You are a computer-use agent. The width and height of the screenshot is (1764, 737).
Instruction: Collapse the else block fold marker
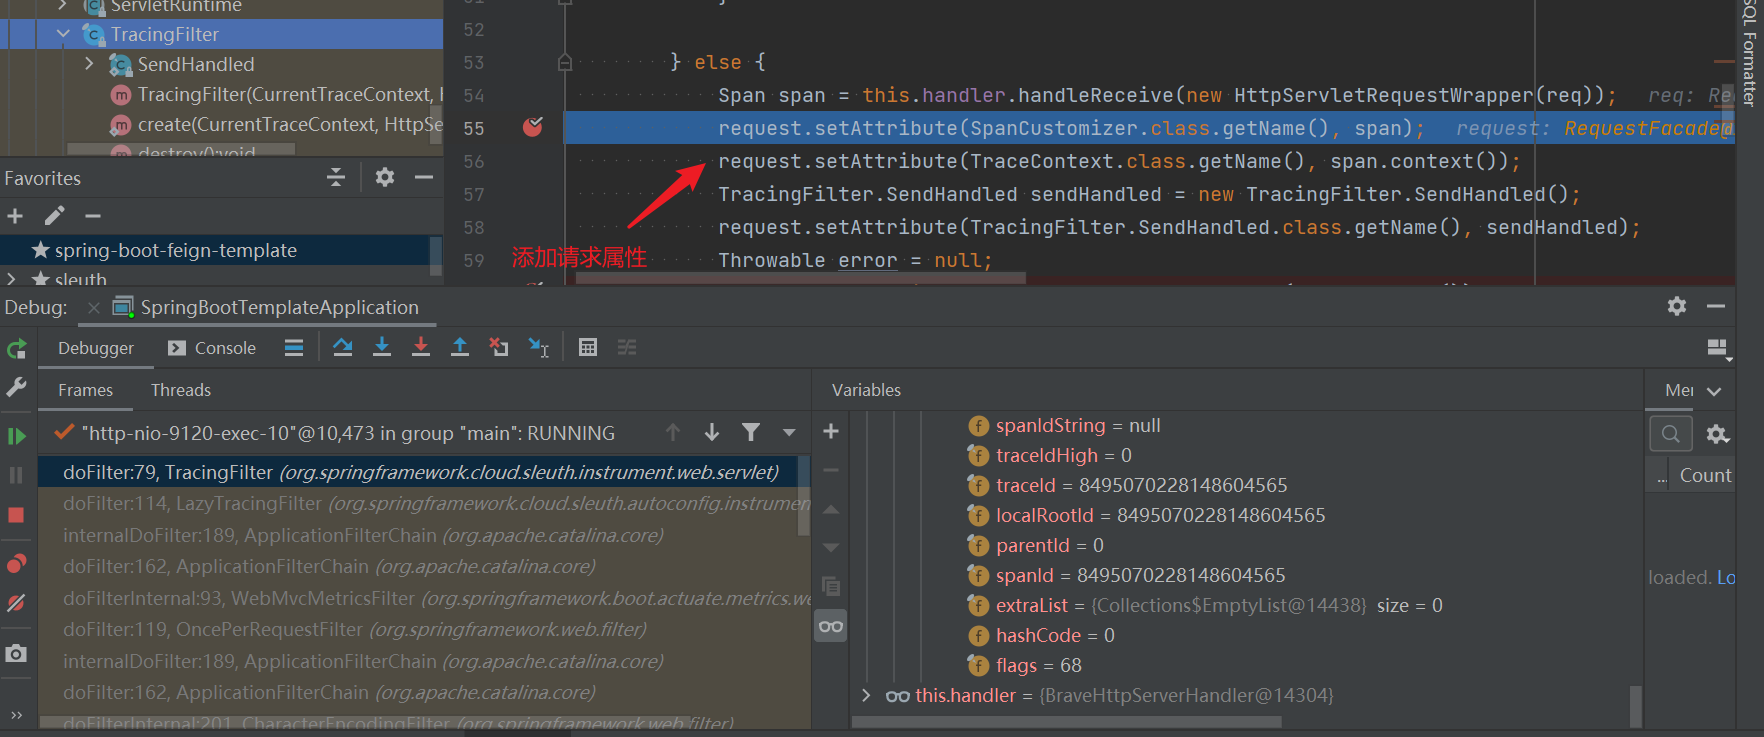pyautogui.click(x=565, y=62)
